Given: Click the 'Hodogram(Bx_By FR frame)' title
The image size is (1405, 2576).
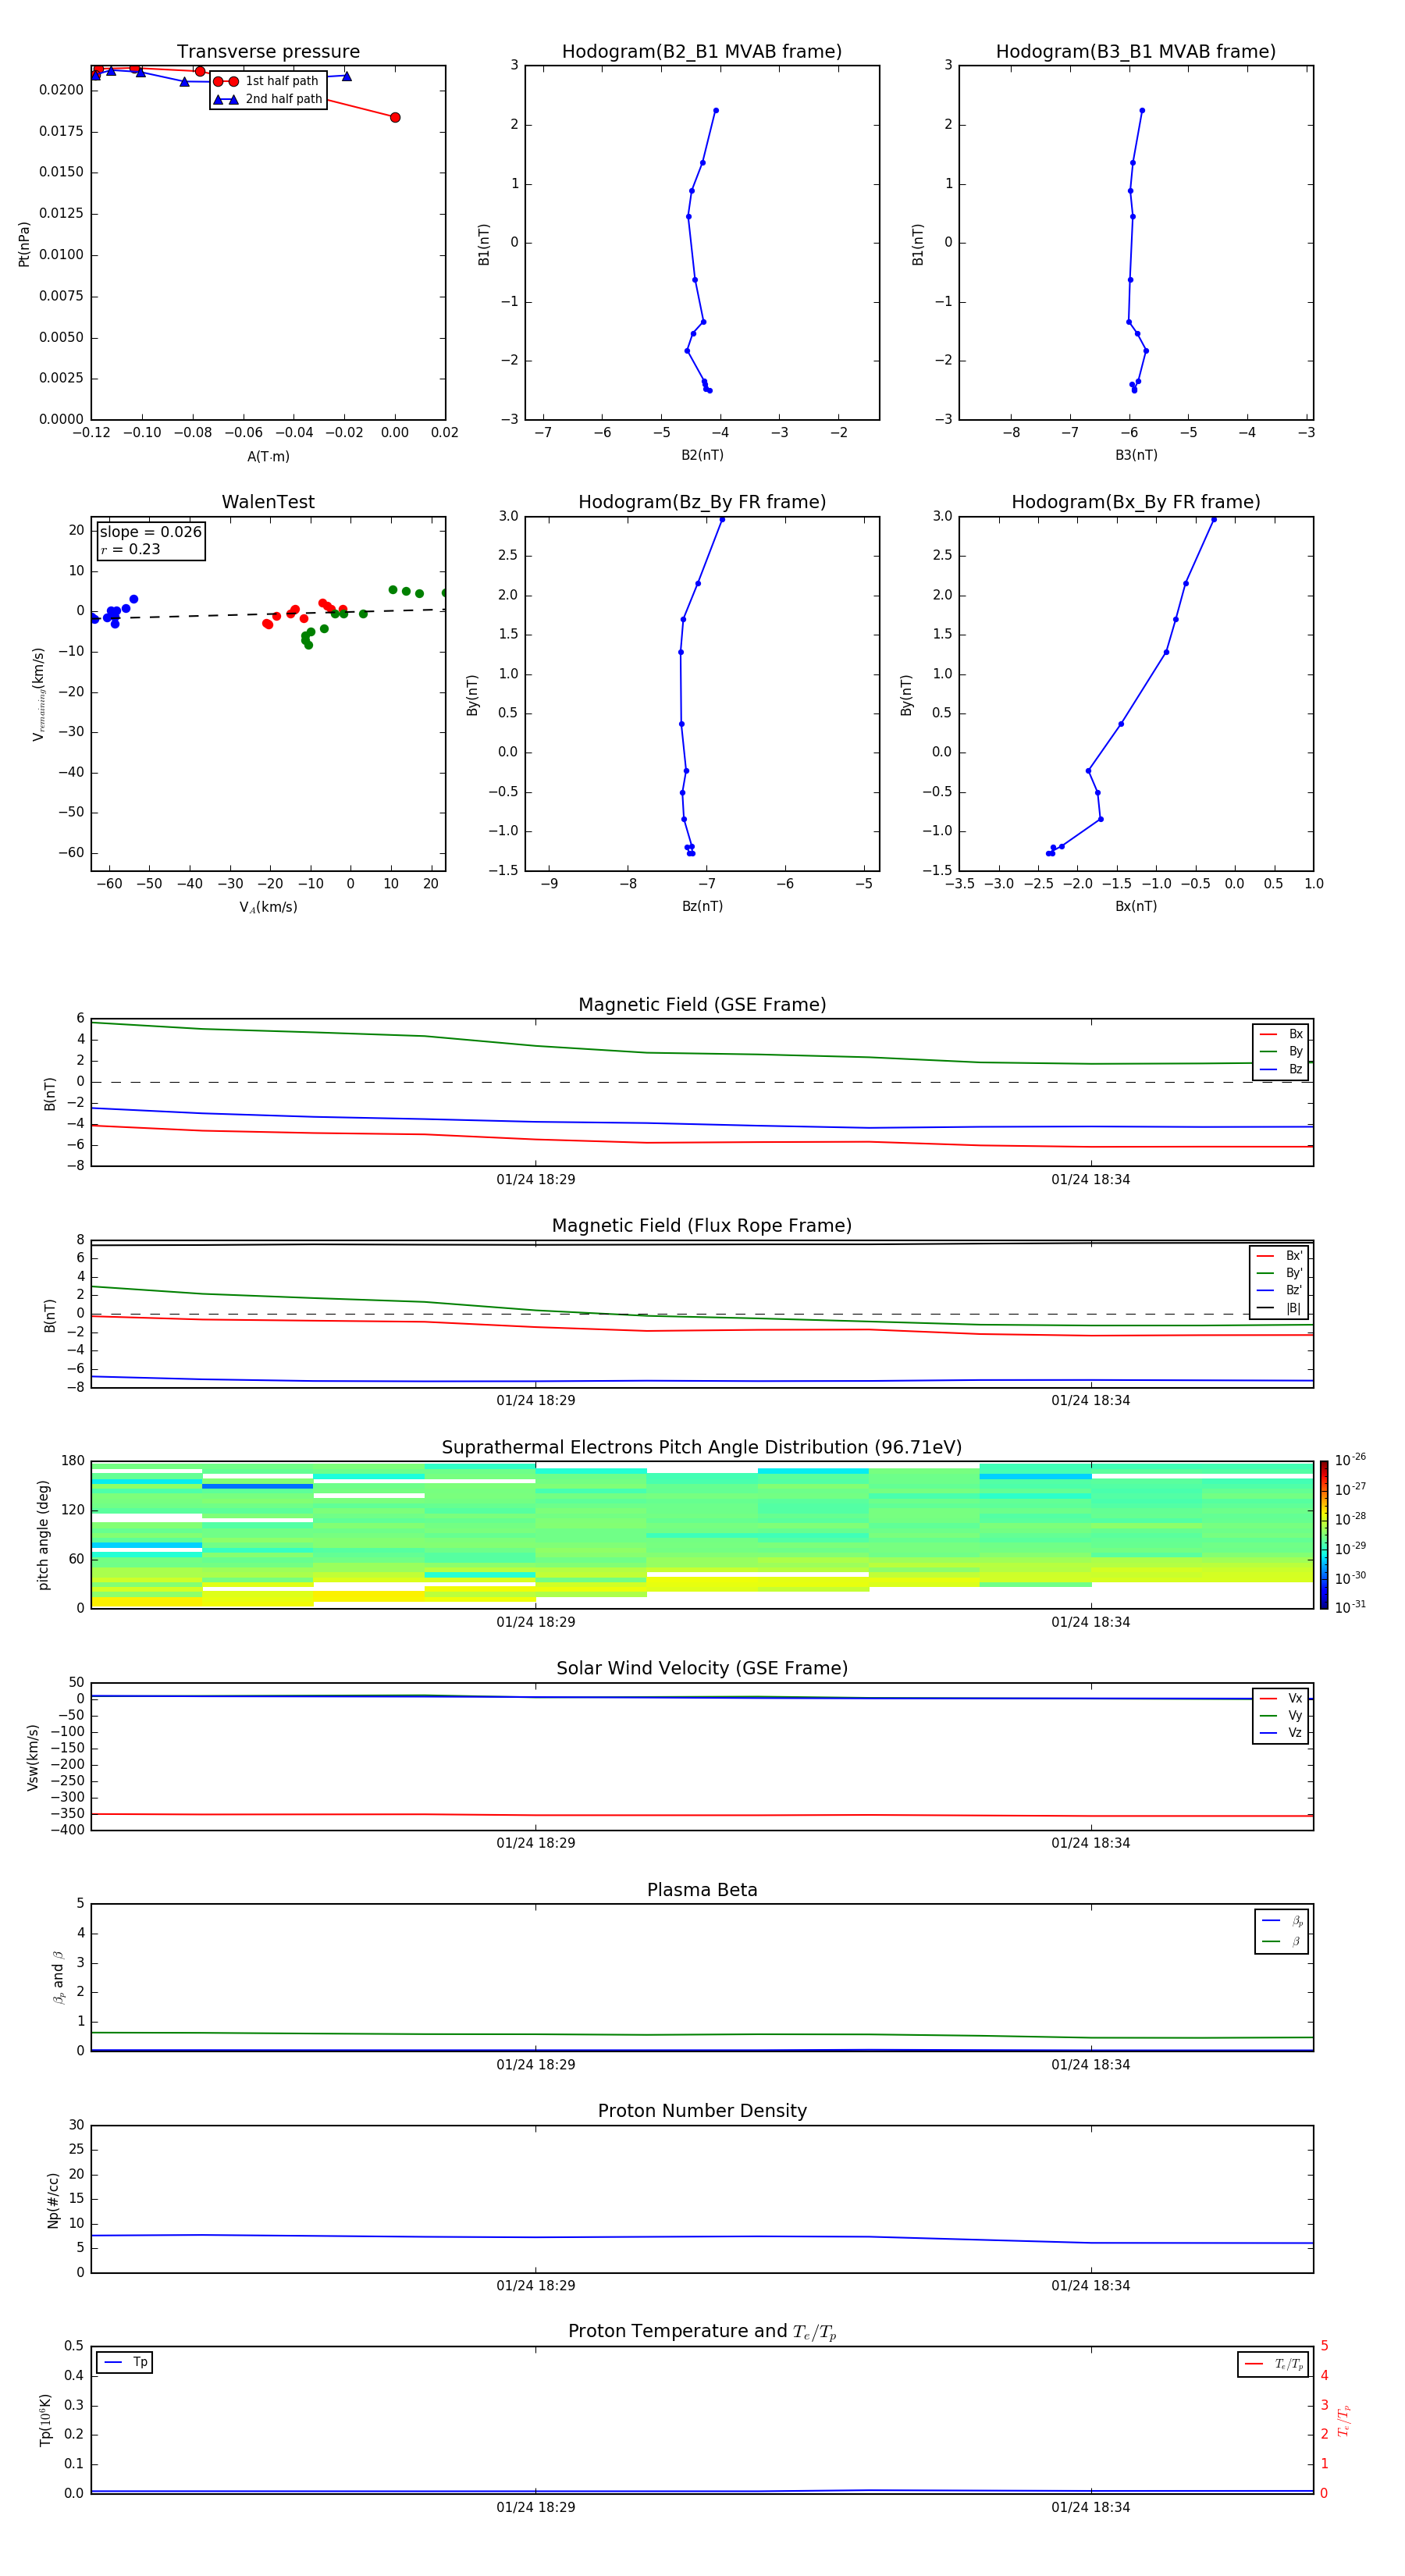Looking at the screenshot, I should click(x=1136, y=502).
